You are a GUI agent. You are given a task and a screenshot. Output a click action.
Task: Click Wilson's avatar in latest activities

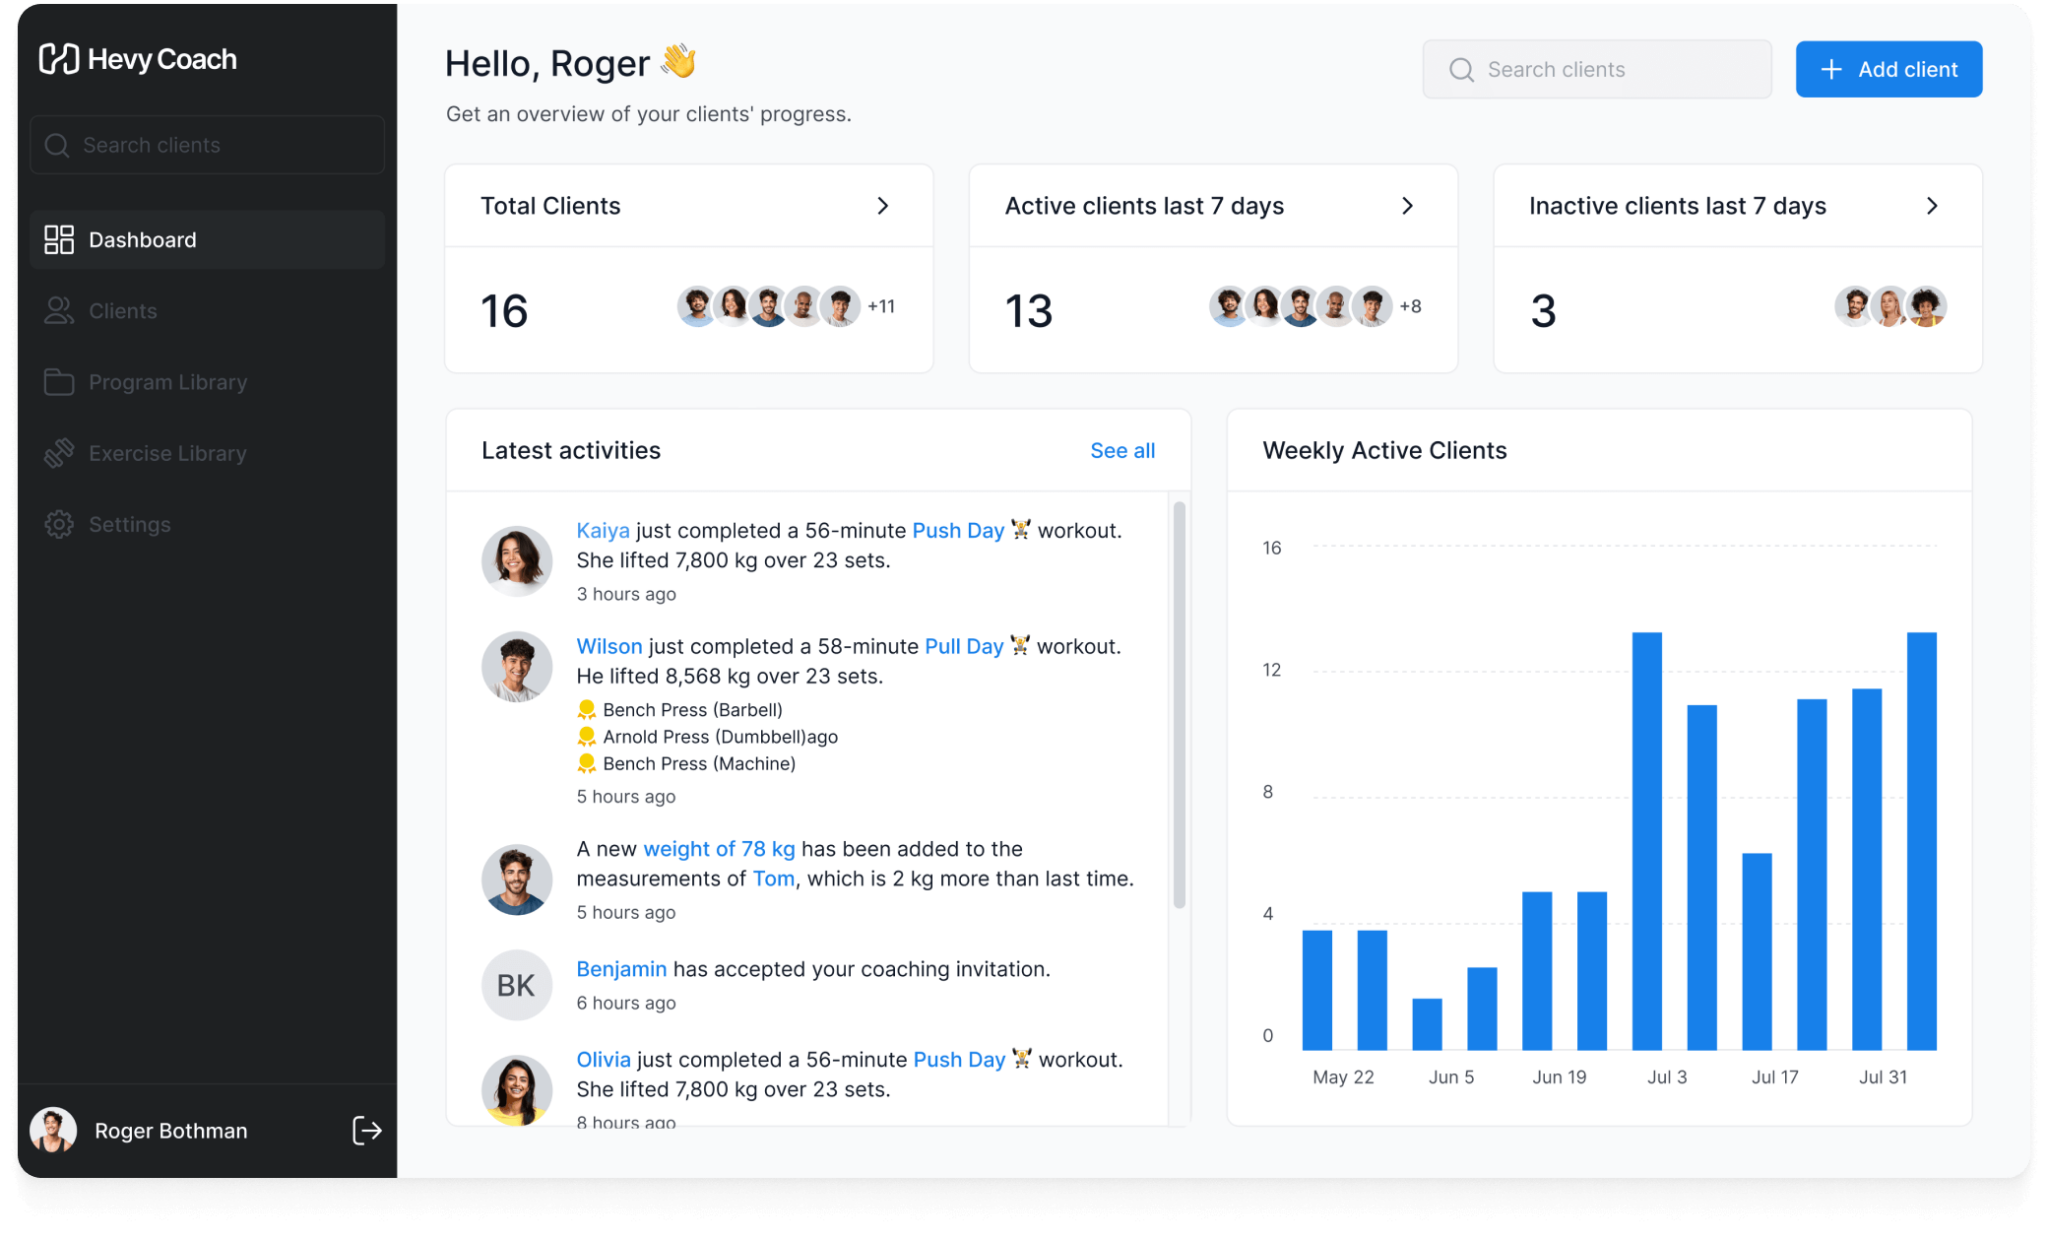coord(517,666)
